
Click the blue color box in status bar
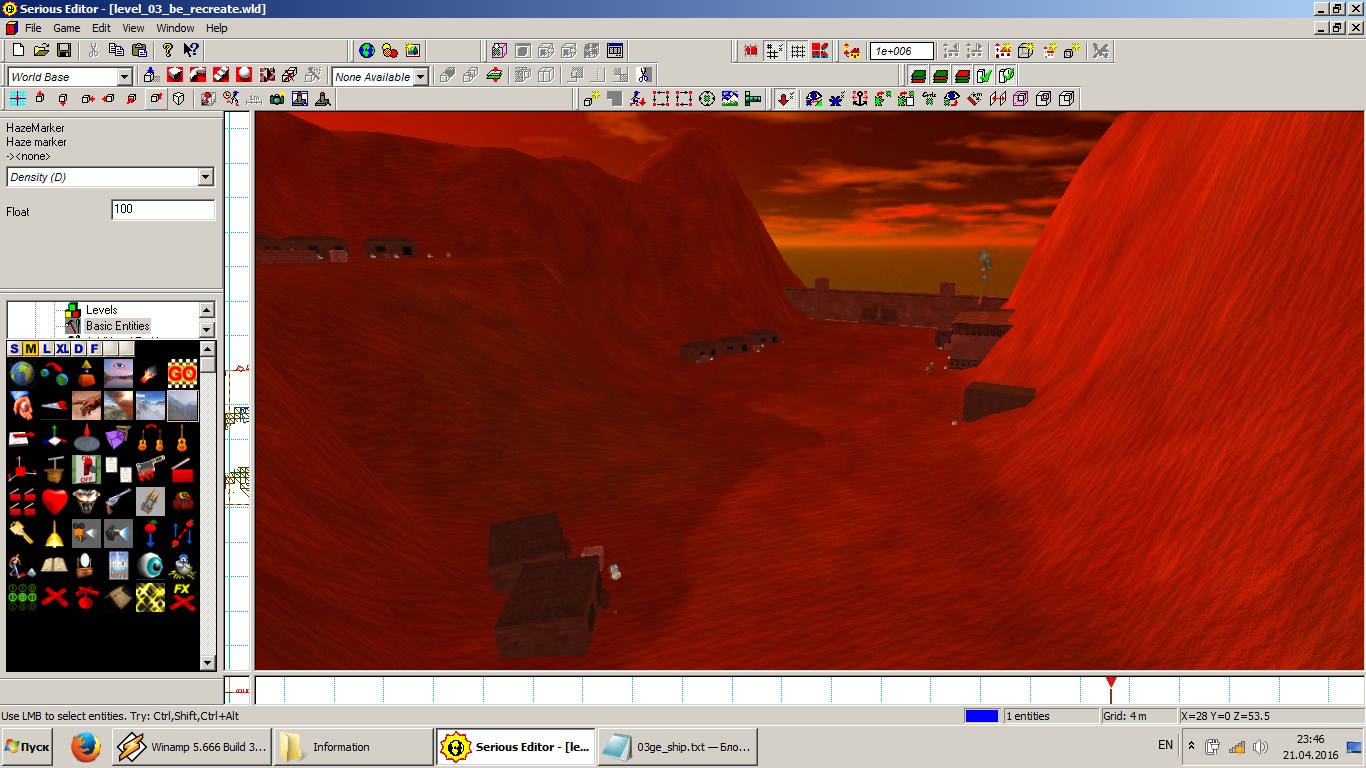[x=982, y=716]
